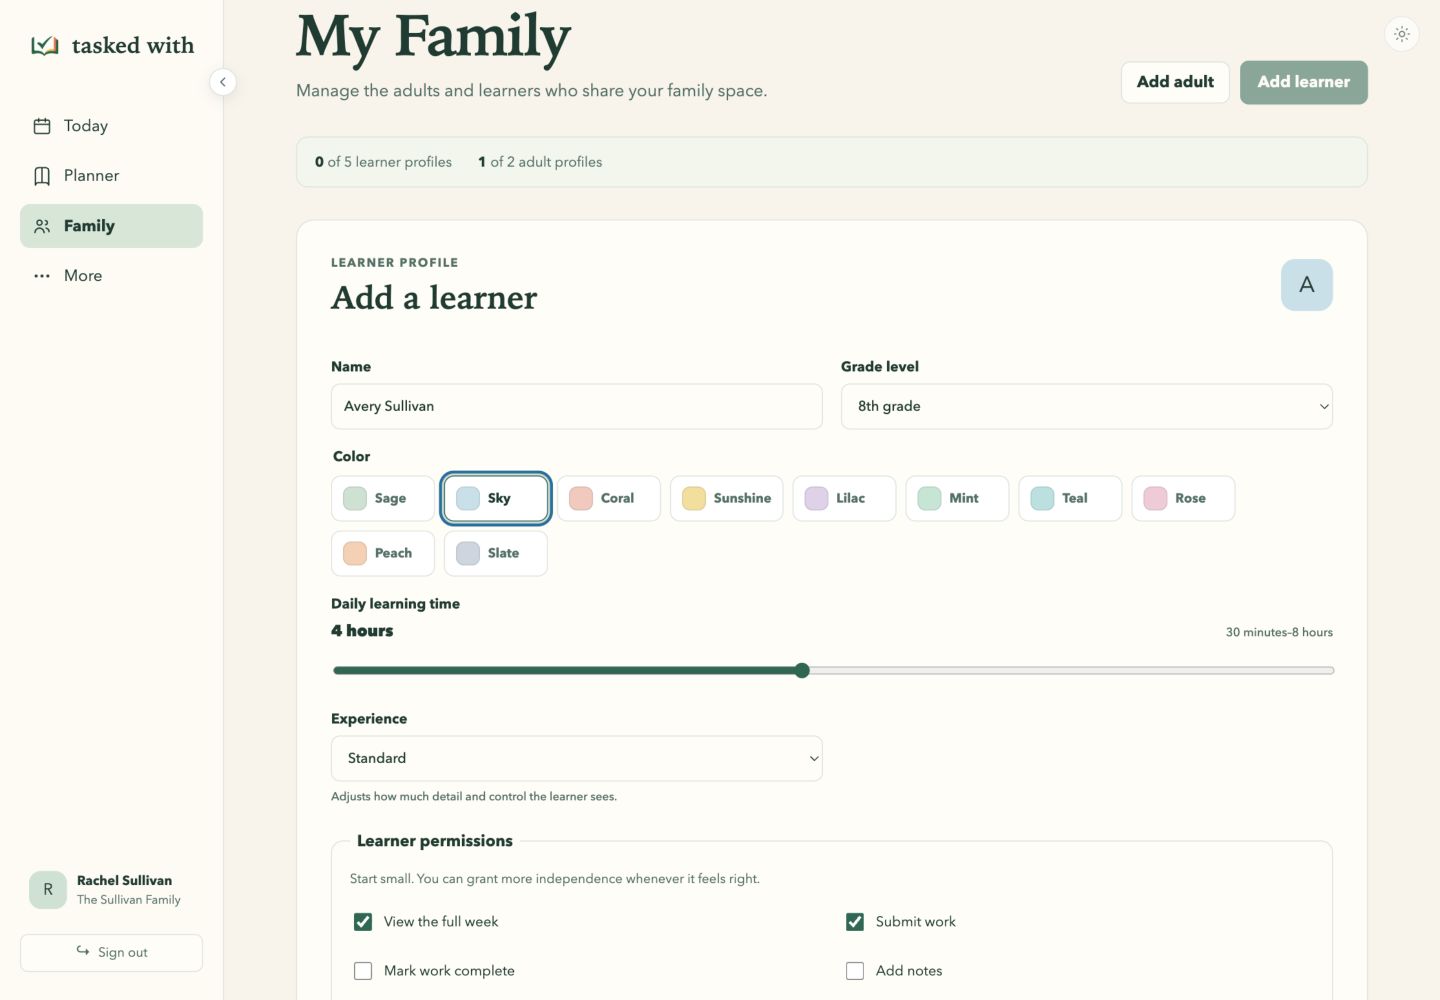1440x1000 pixels.
Task: Click 'The Sullivan Family' text
Action: 129,900
